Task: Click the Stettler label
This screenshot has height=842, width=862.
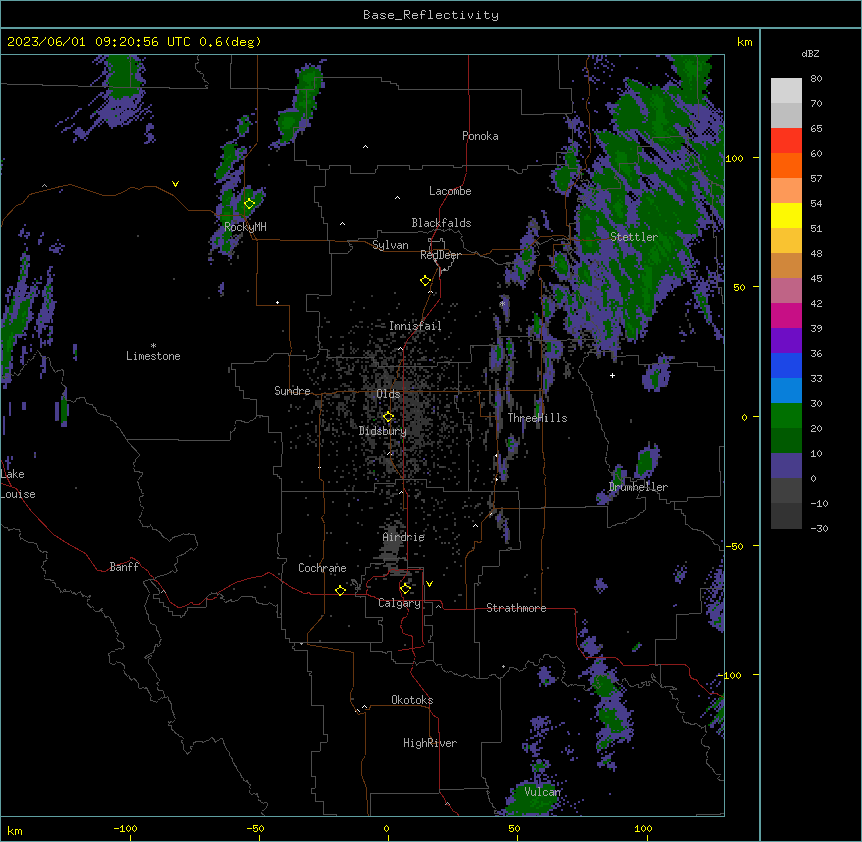Action: [634, 237]
